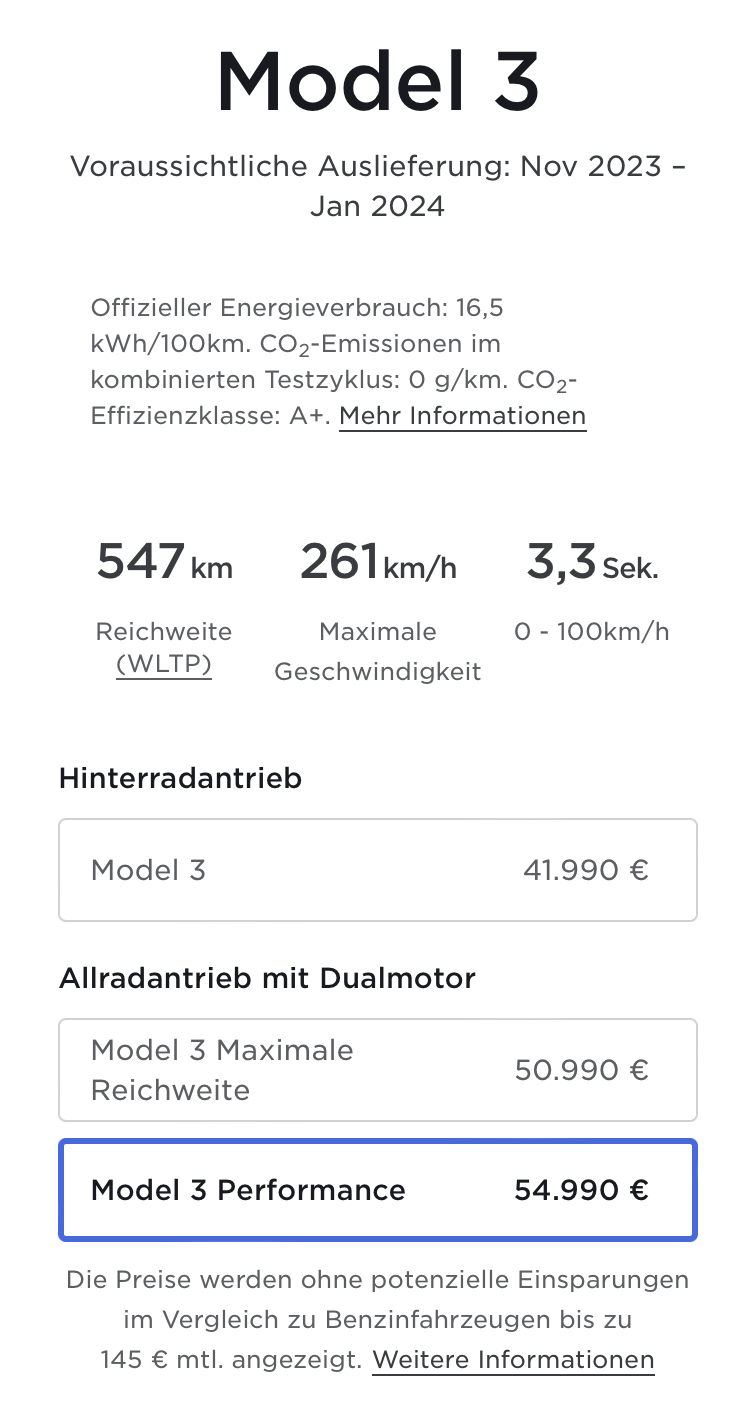Click the Model 3 page title

click(377, 82)
